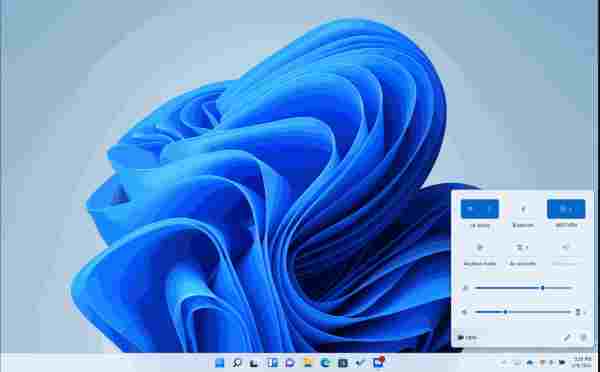Open the taskbar app with red notification badge
600x372 pixels.
pos(378,362)
